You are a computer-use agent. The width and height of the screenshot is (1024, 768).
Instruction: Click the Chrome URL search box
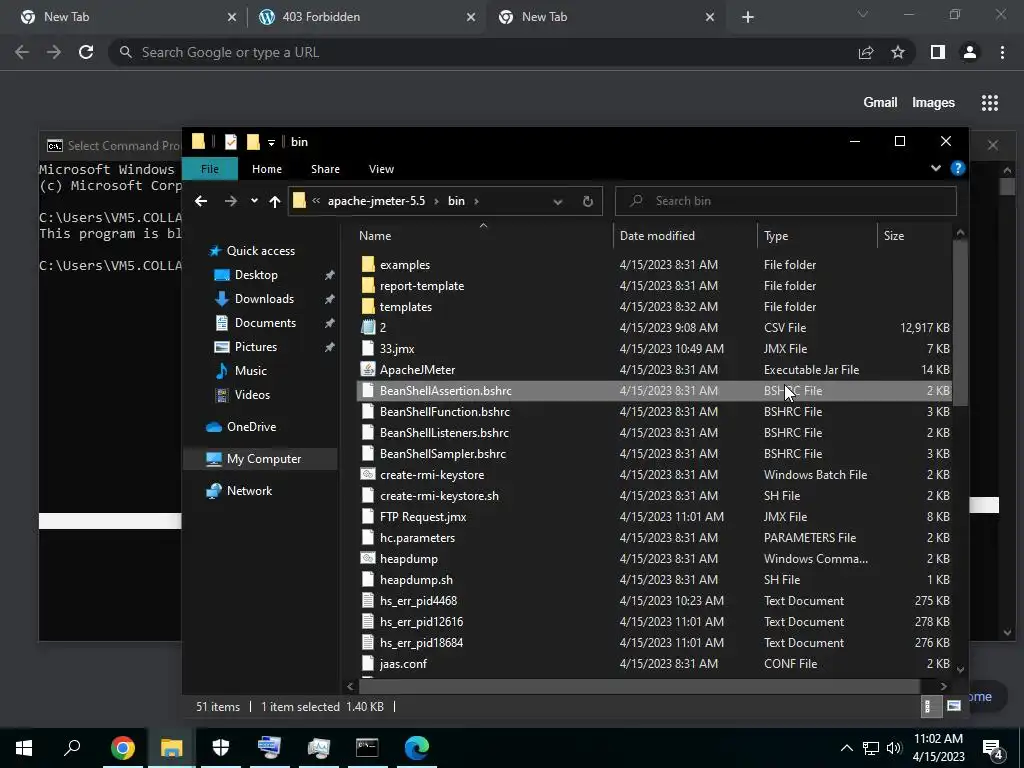483,52
